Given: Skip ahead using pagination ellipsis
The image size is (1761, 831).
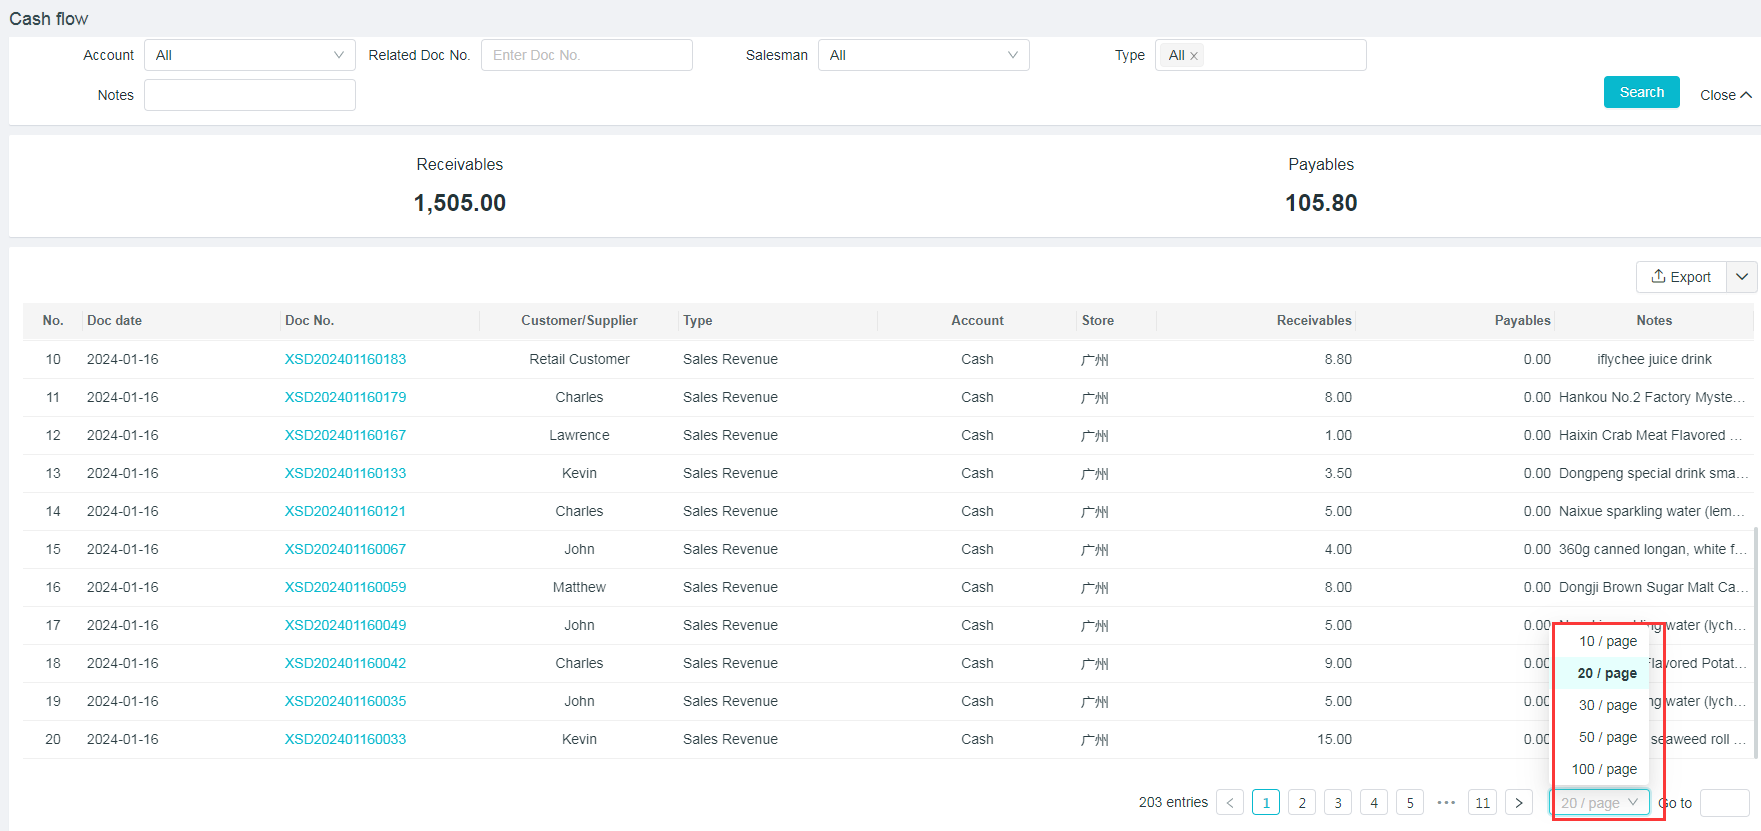Looking at the screenshot, I should pyautogui.click(x=1446, y=803).
